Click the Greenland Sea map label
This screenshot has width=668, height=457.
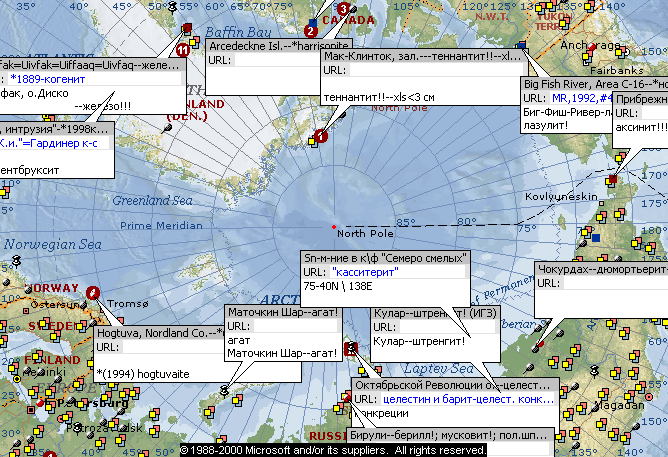153,200
